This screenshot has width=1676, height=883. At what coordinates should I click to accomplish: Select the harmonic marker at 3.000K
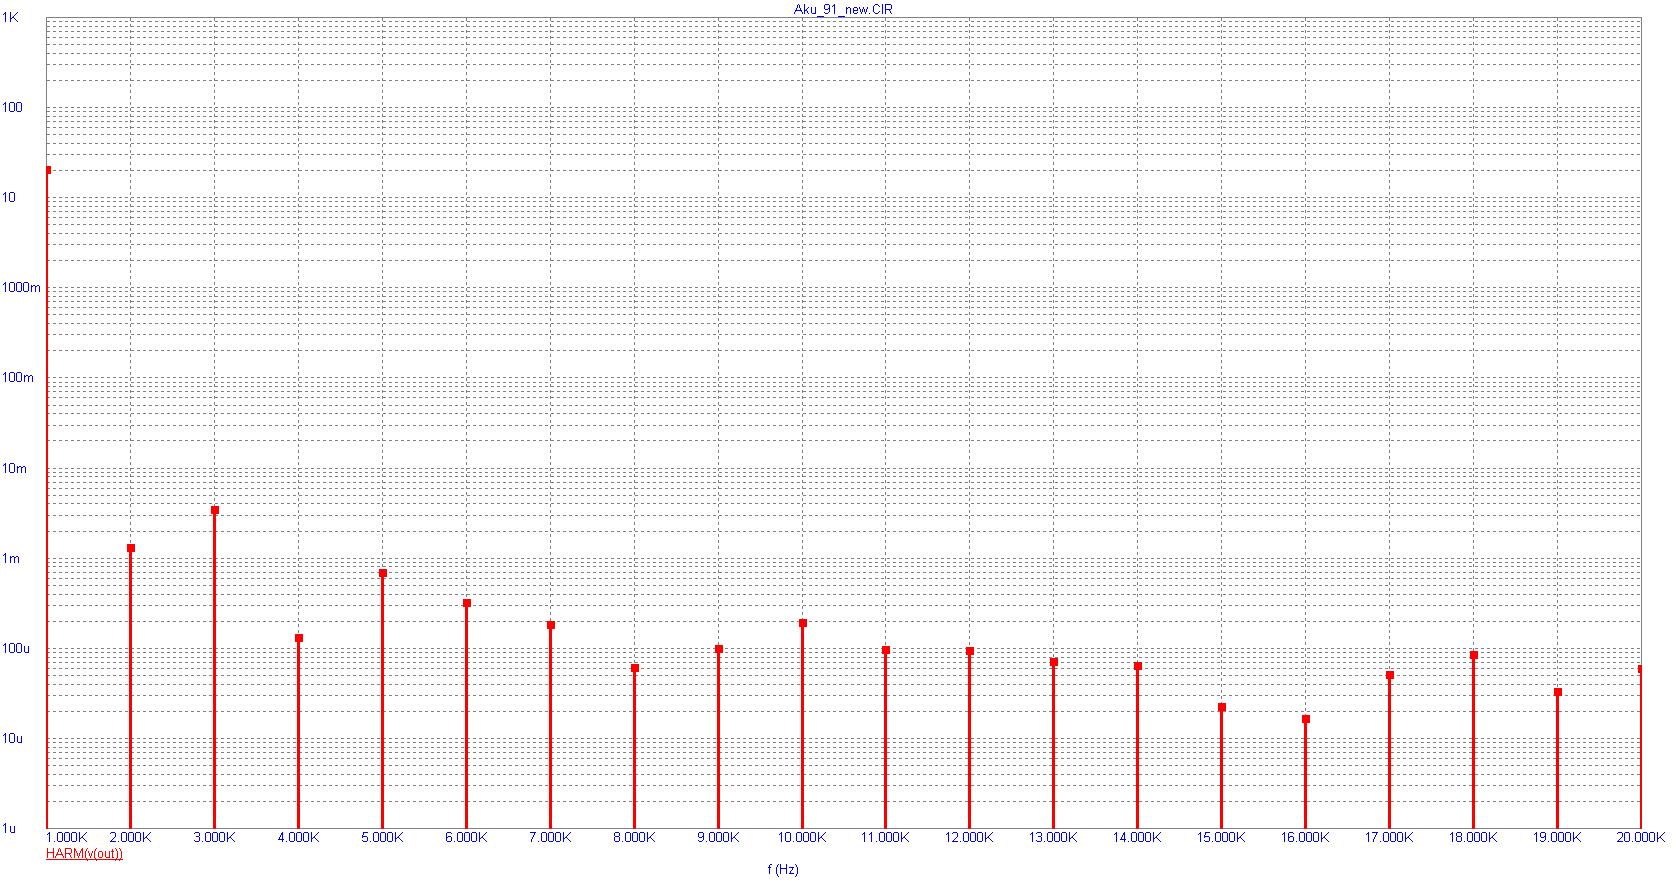[215, 510]
